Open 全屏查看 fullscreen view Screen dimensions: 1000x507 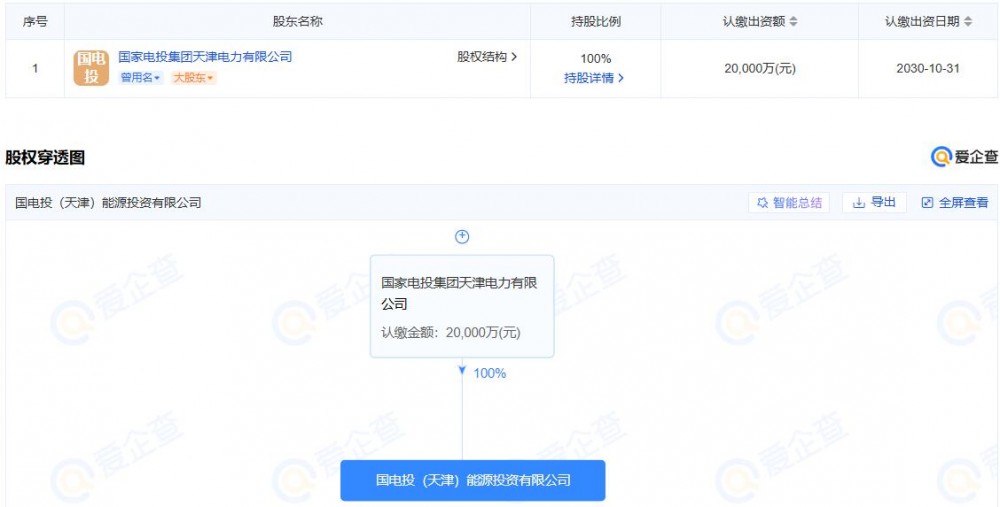(954, 203)
